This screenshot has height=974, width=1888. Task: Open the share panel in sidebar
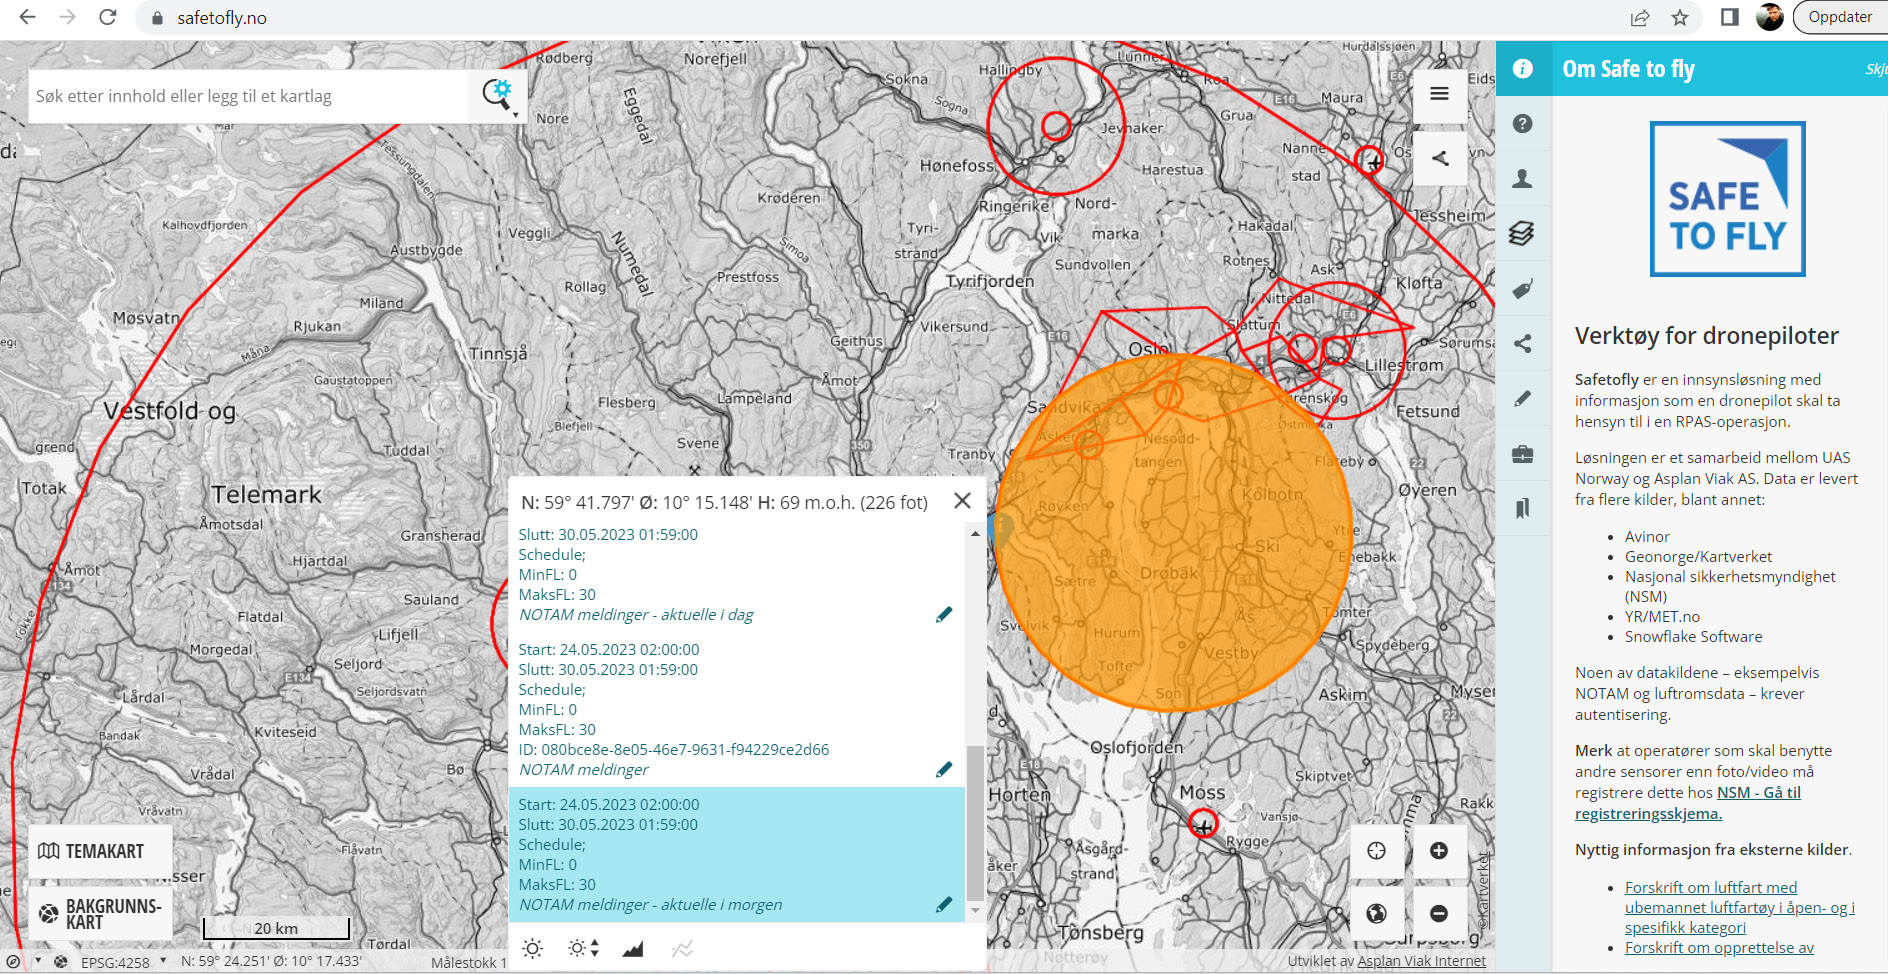click(1523, 344)
